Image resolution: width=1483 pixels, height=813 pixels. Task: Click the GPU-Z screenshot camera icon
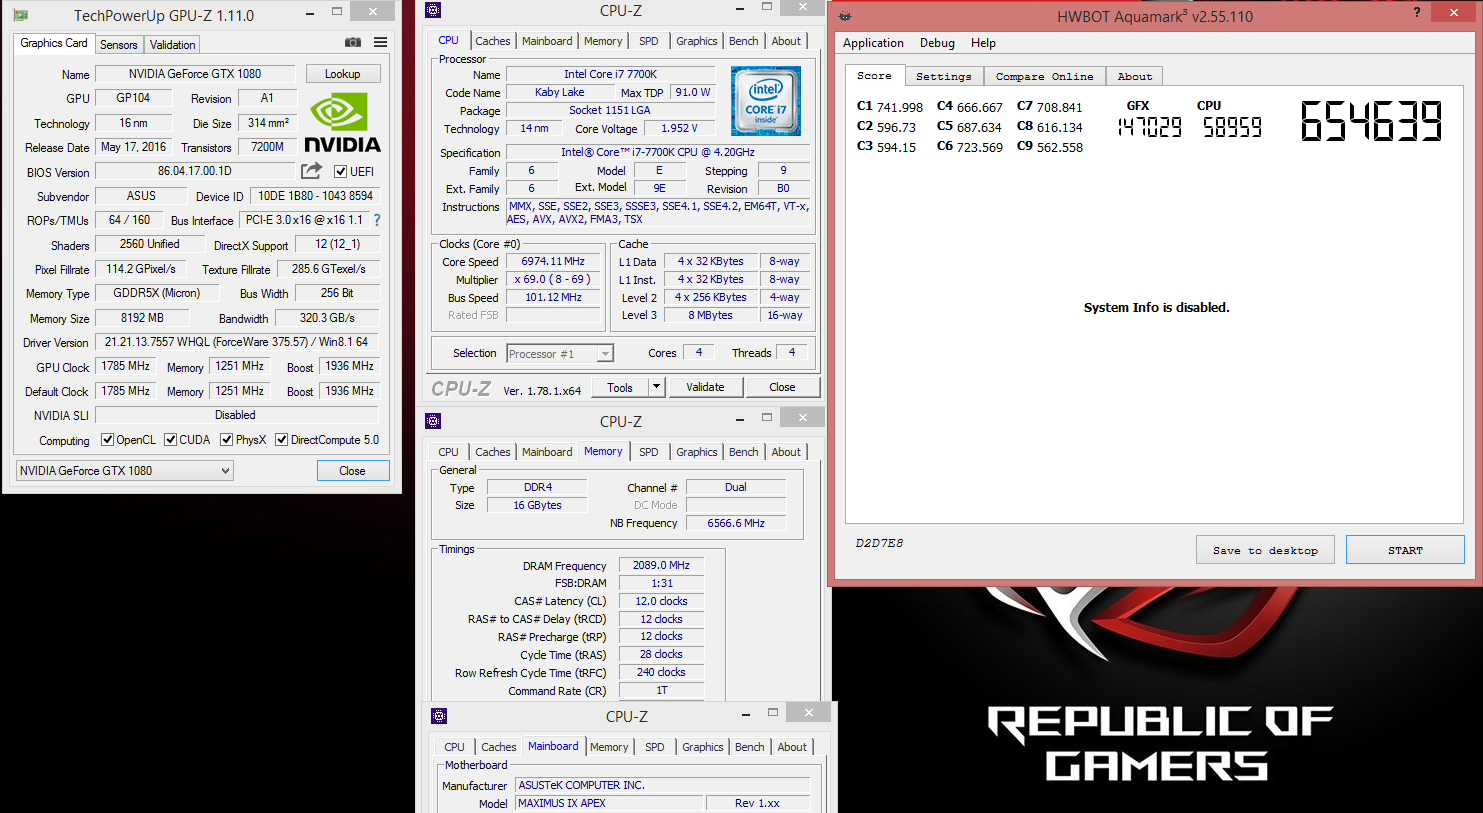point(353,42)
